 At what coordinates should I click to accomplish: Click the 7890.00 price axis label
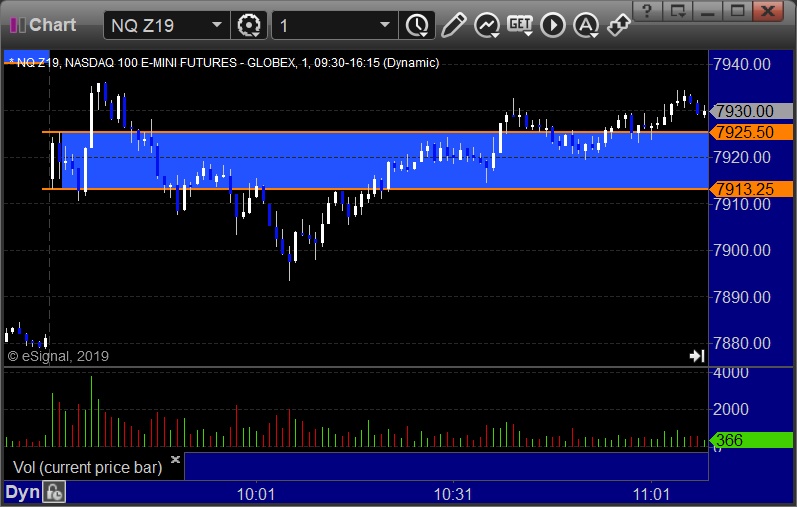coord(742,297)
